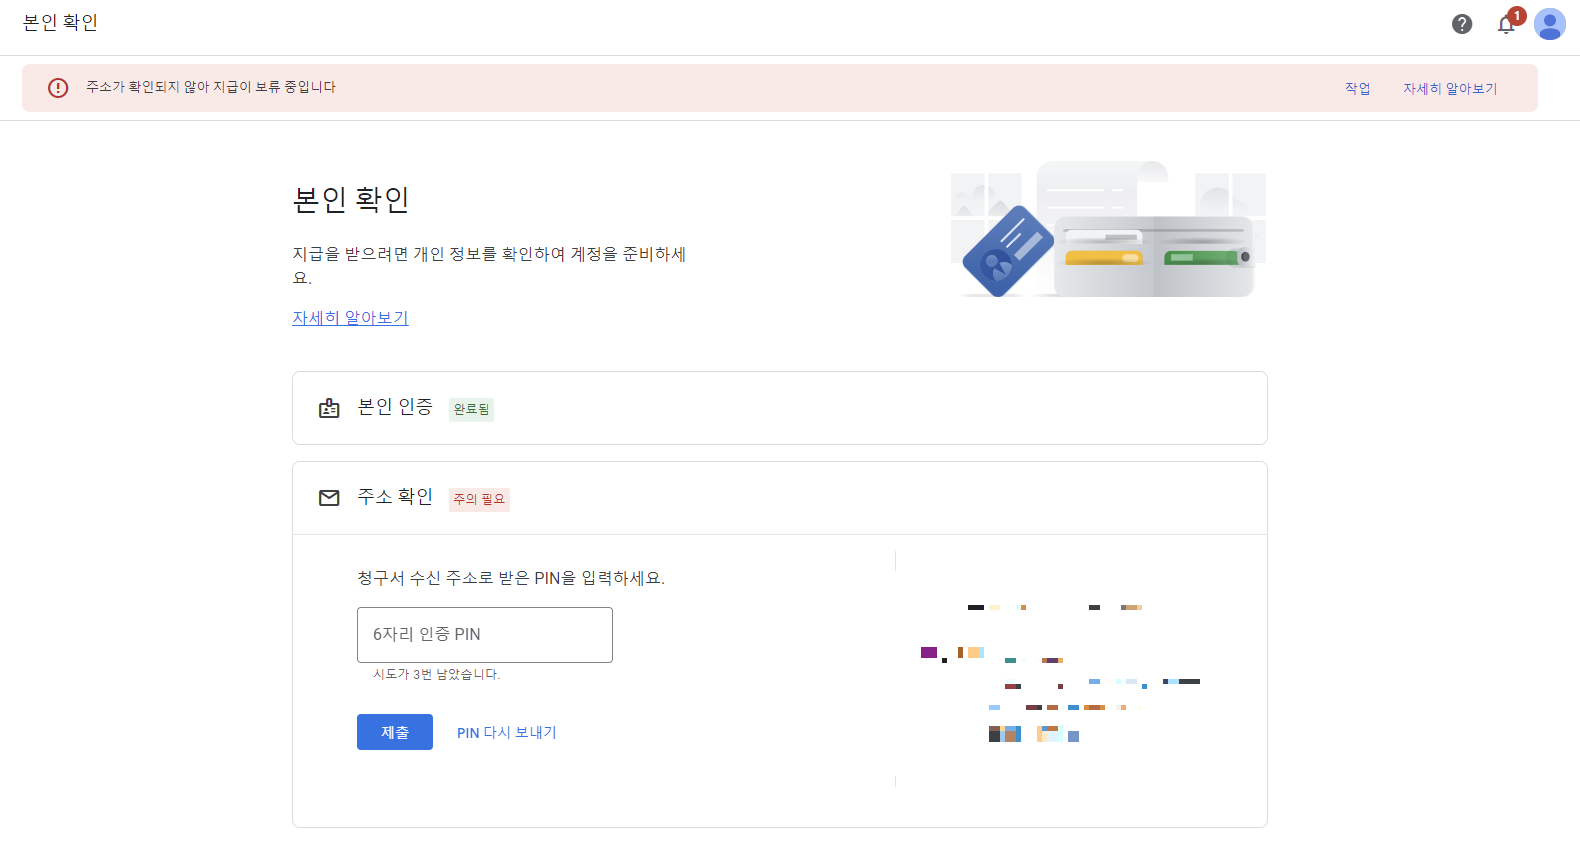Screen dimensions: 1580x847
Task: Click the 시도가 3번 남았습니다 hint text
Action: (437, 675)
